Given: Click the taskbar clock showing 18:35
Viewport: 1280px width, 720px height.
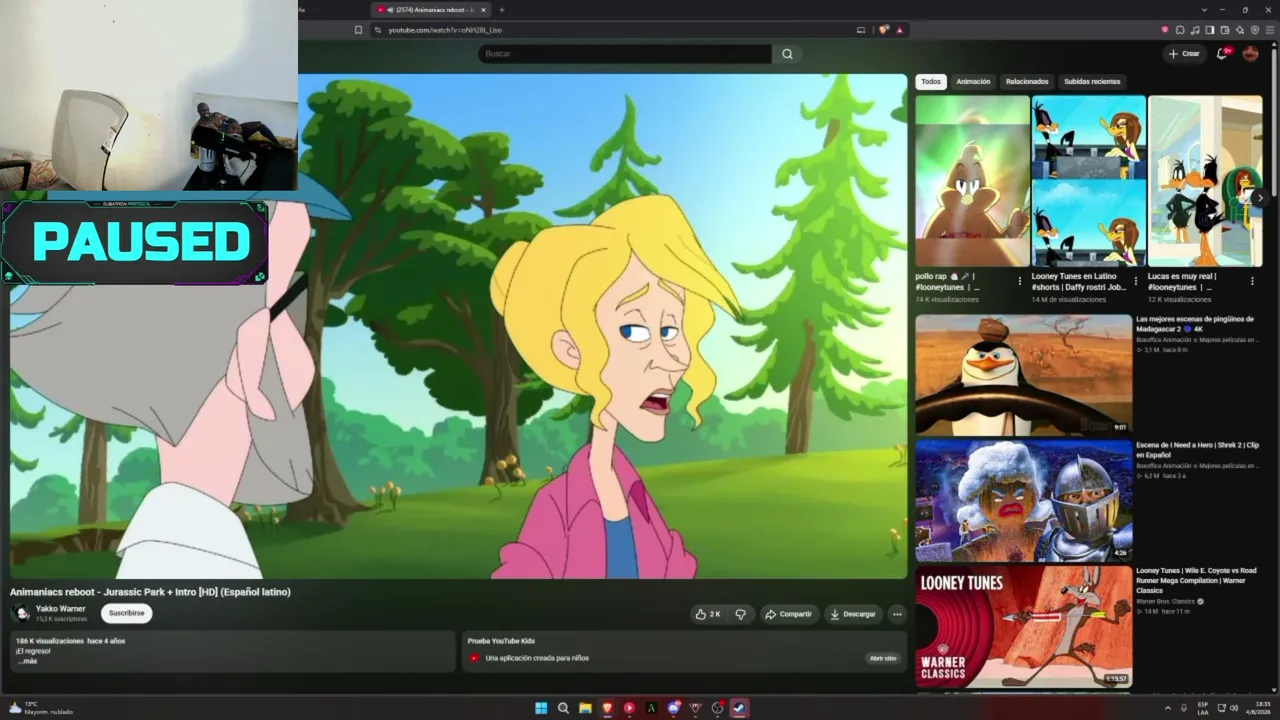Looking at the screenshot, I should [x=1257, y=708].
